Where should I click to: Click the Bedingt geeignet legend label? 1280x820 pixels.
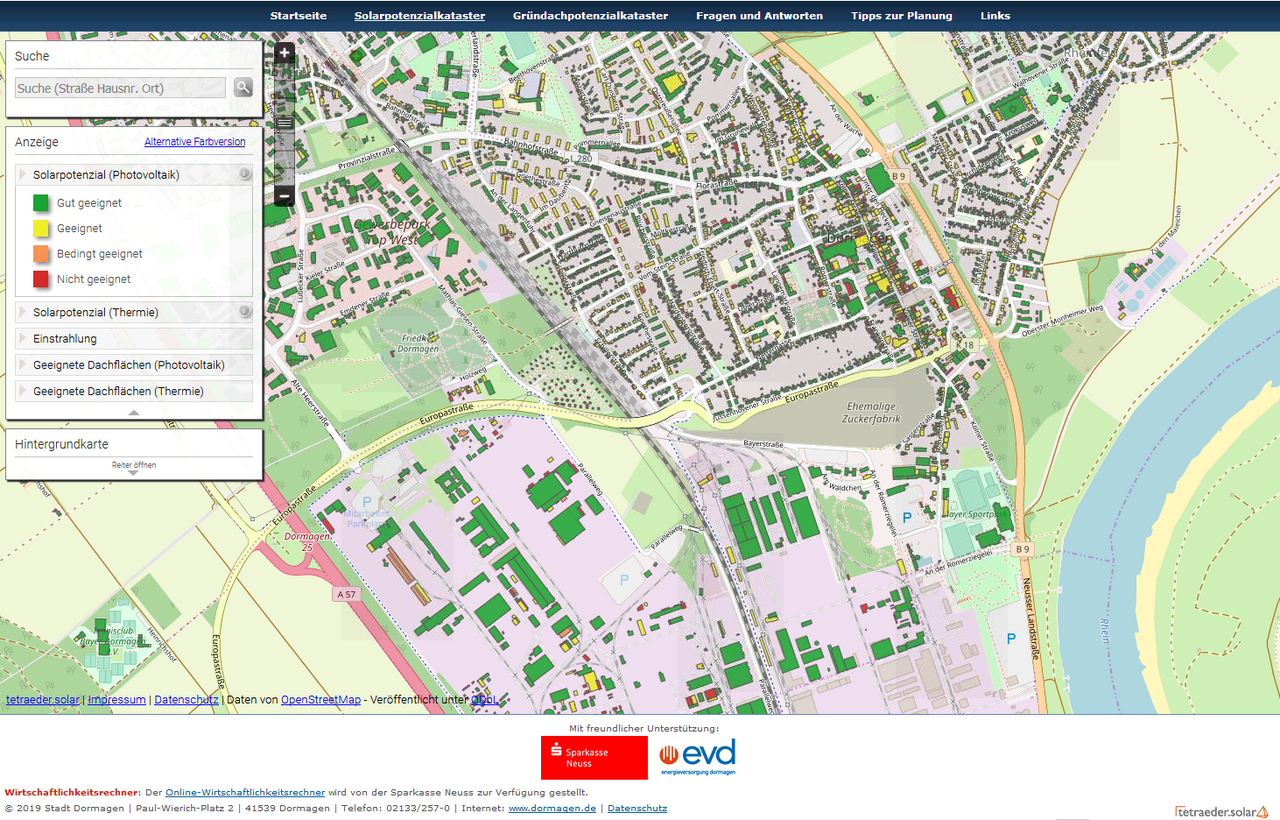pyautogui.click(x=100, y=254)
